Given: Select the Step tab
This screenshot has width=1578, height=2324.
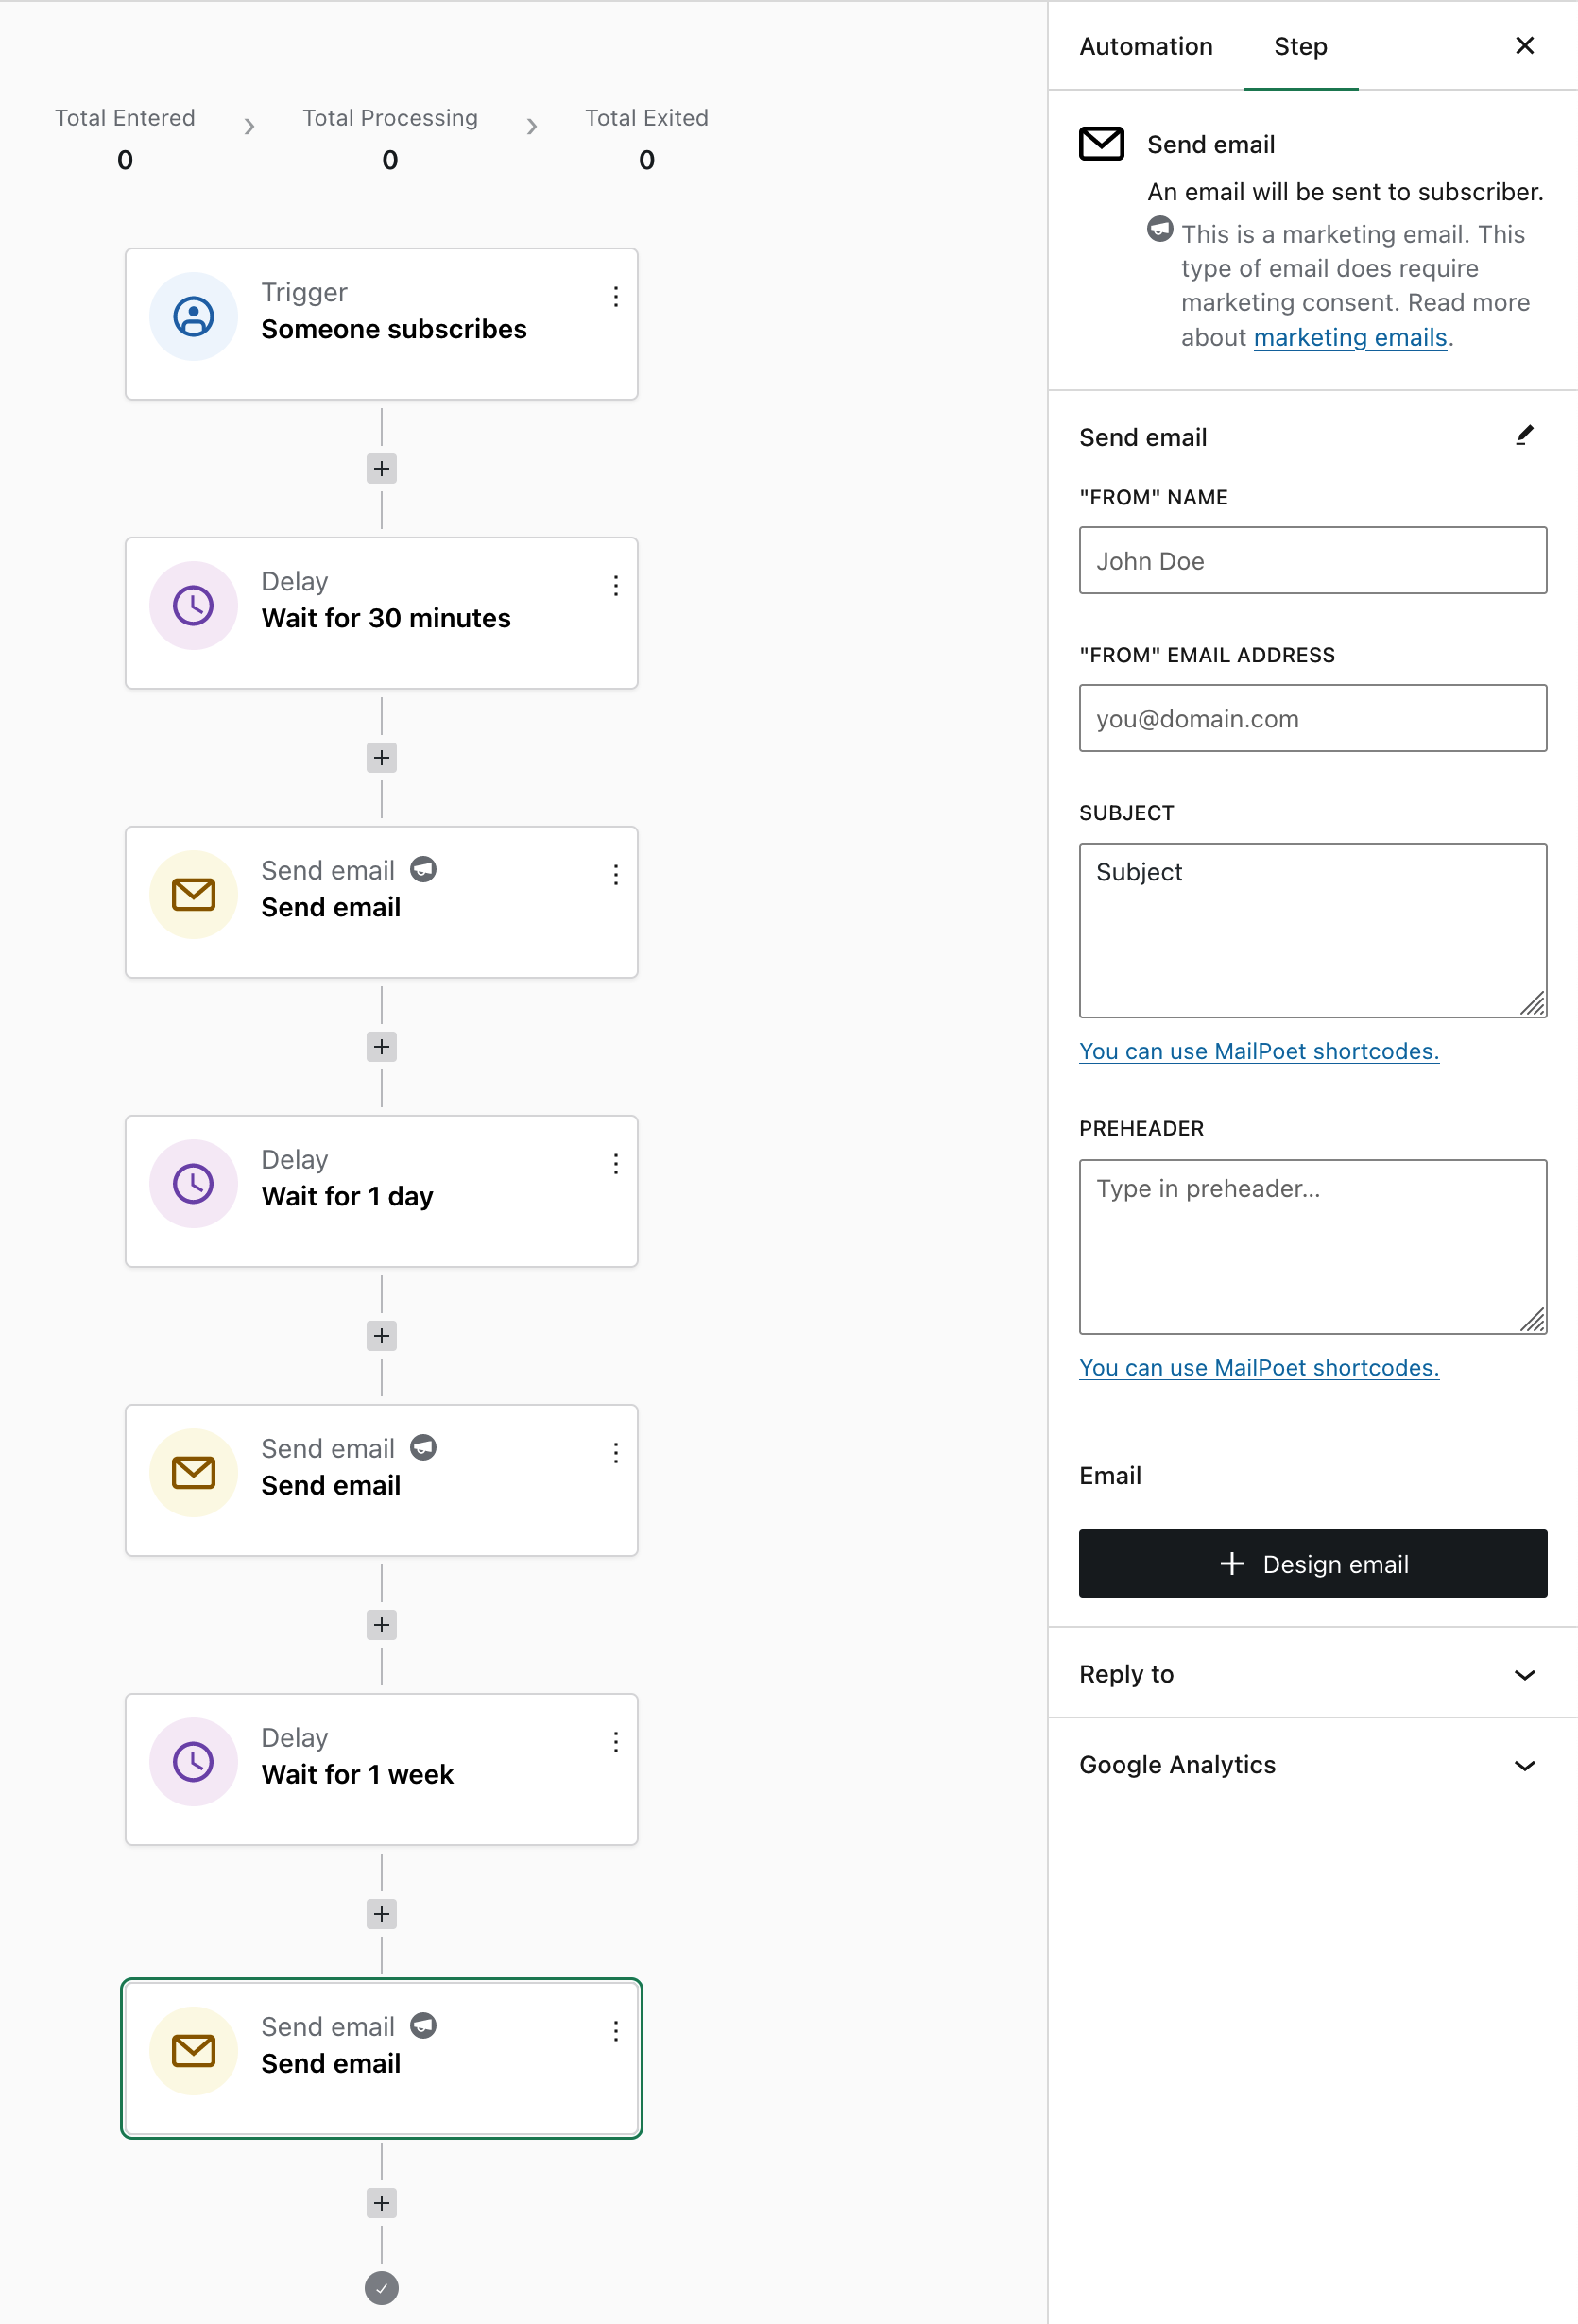Looking at the screenshot, I should pos(1300,46).
